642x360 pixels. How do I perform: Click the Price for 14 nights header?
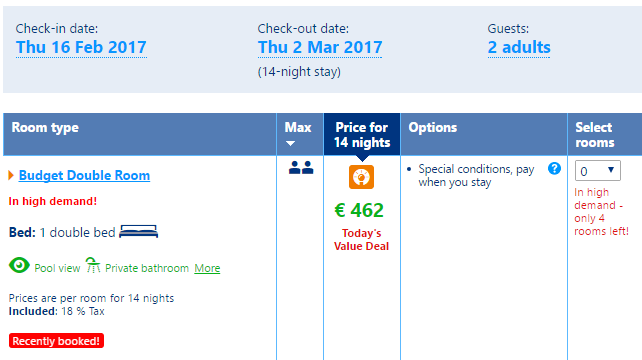(x=362, y=135)
